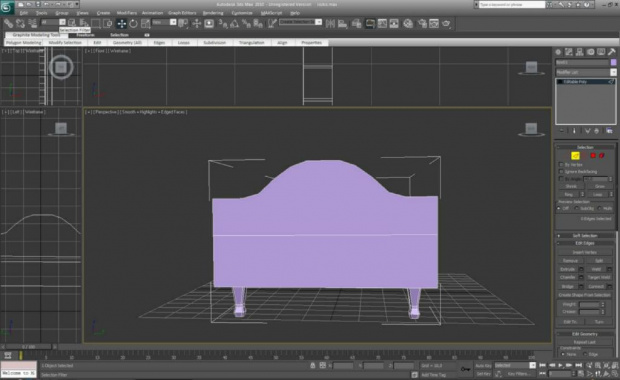This screenshot has height=380, width=620.
Task: Click the Auto Key button
Action: coord(483,366)
